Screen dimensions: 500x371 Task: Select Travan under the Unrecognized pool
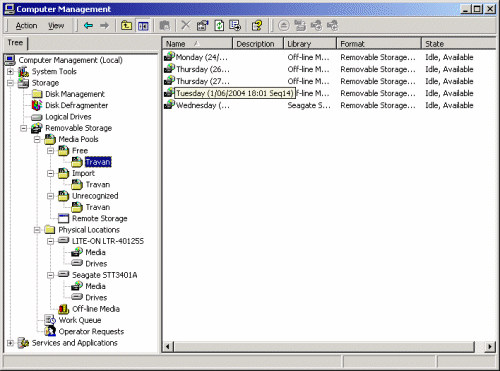tap(98, 207)
